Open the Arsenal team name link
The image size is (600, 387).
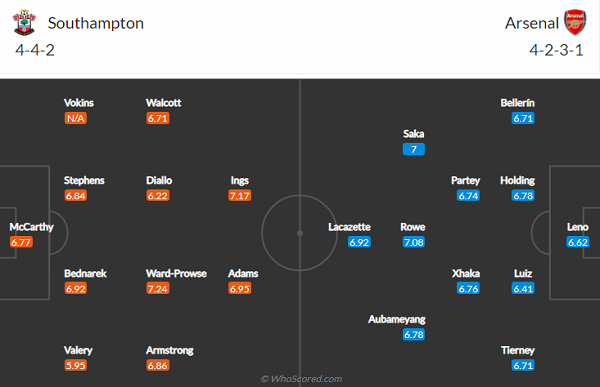532,23
